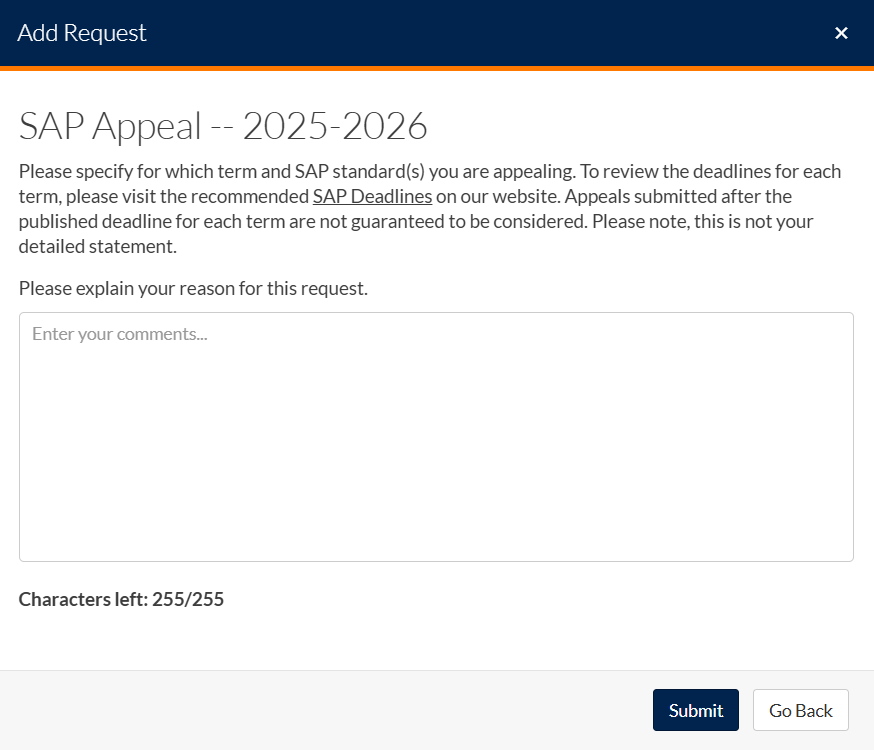Open the SAP Deadlines link
The width and height of the screenshot is (874, 750).
click(372, 196)
